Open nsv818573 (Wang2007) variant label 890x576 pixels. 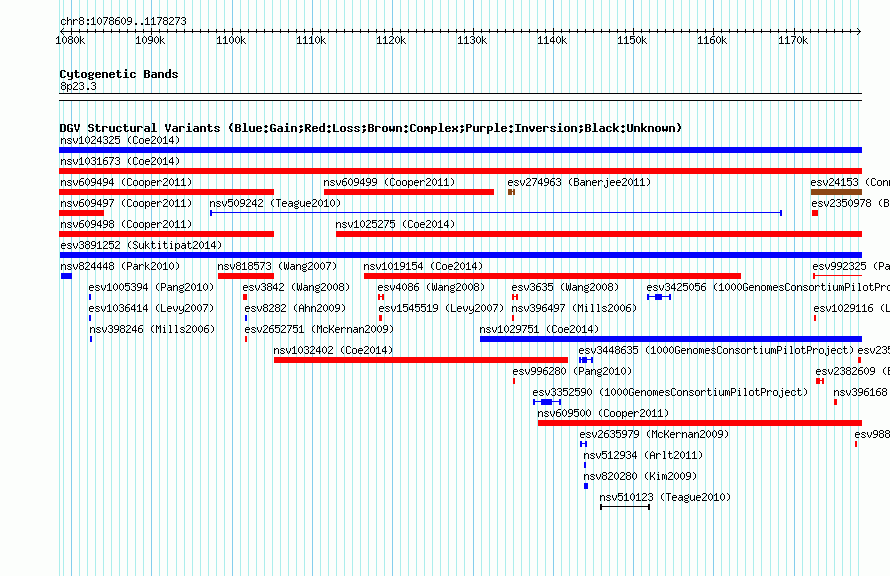point(277,266)
